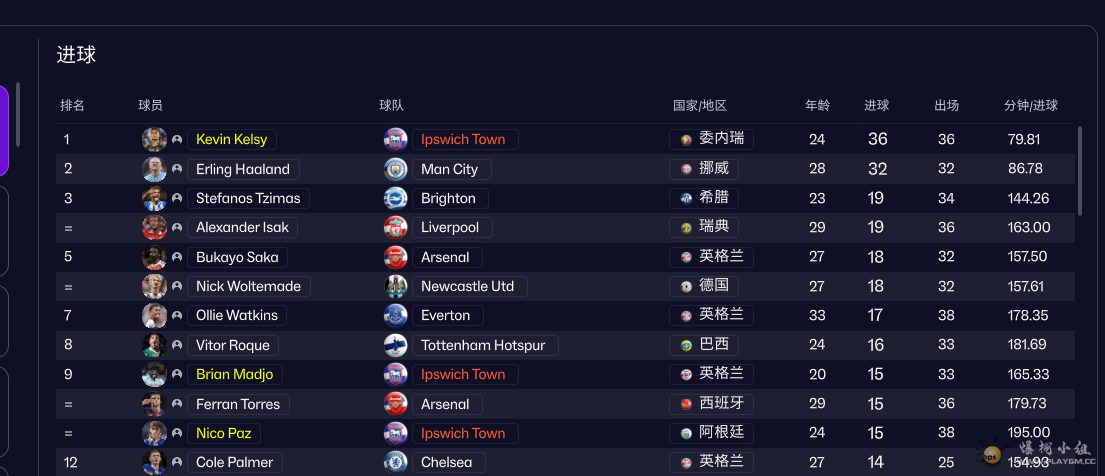Click the 阿根廷 flag icon
This screenshot has width=1105, height=476.
pyautogui.click(x=686, y=433)
